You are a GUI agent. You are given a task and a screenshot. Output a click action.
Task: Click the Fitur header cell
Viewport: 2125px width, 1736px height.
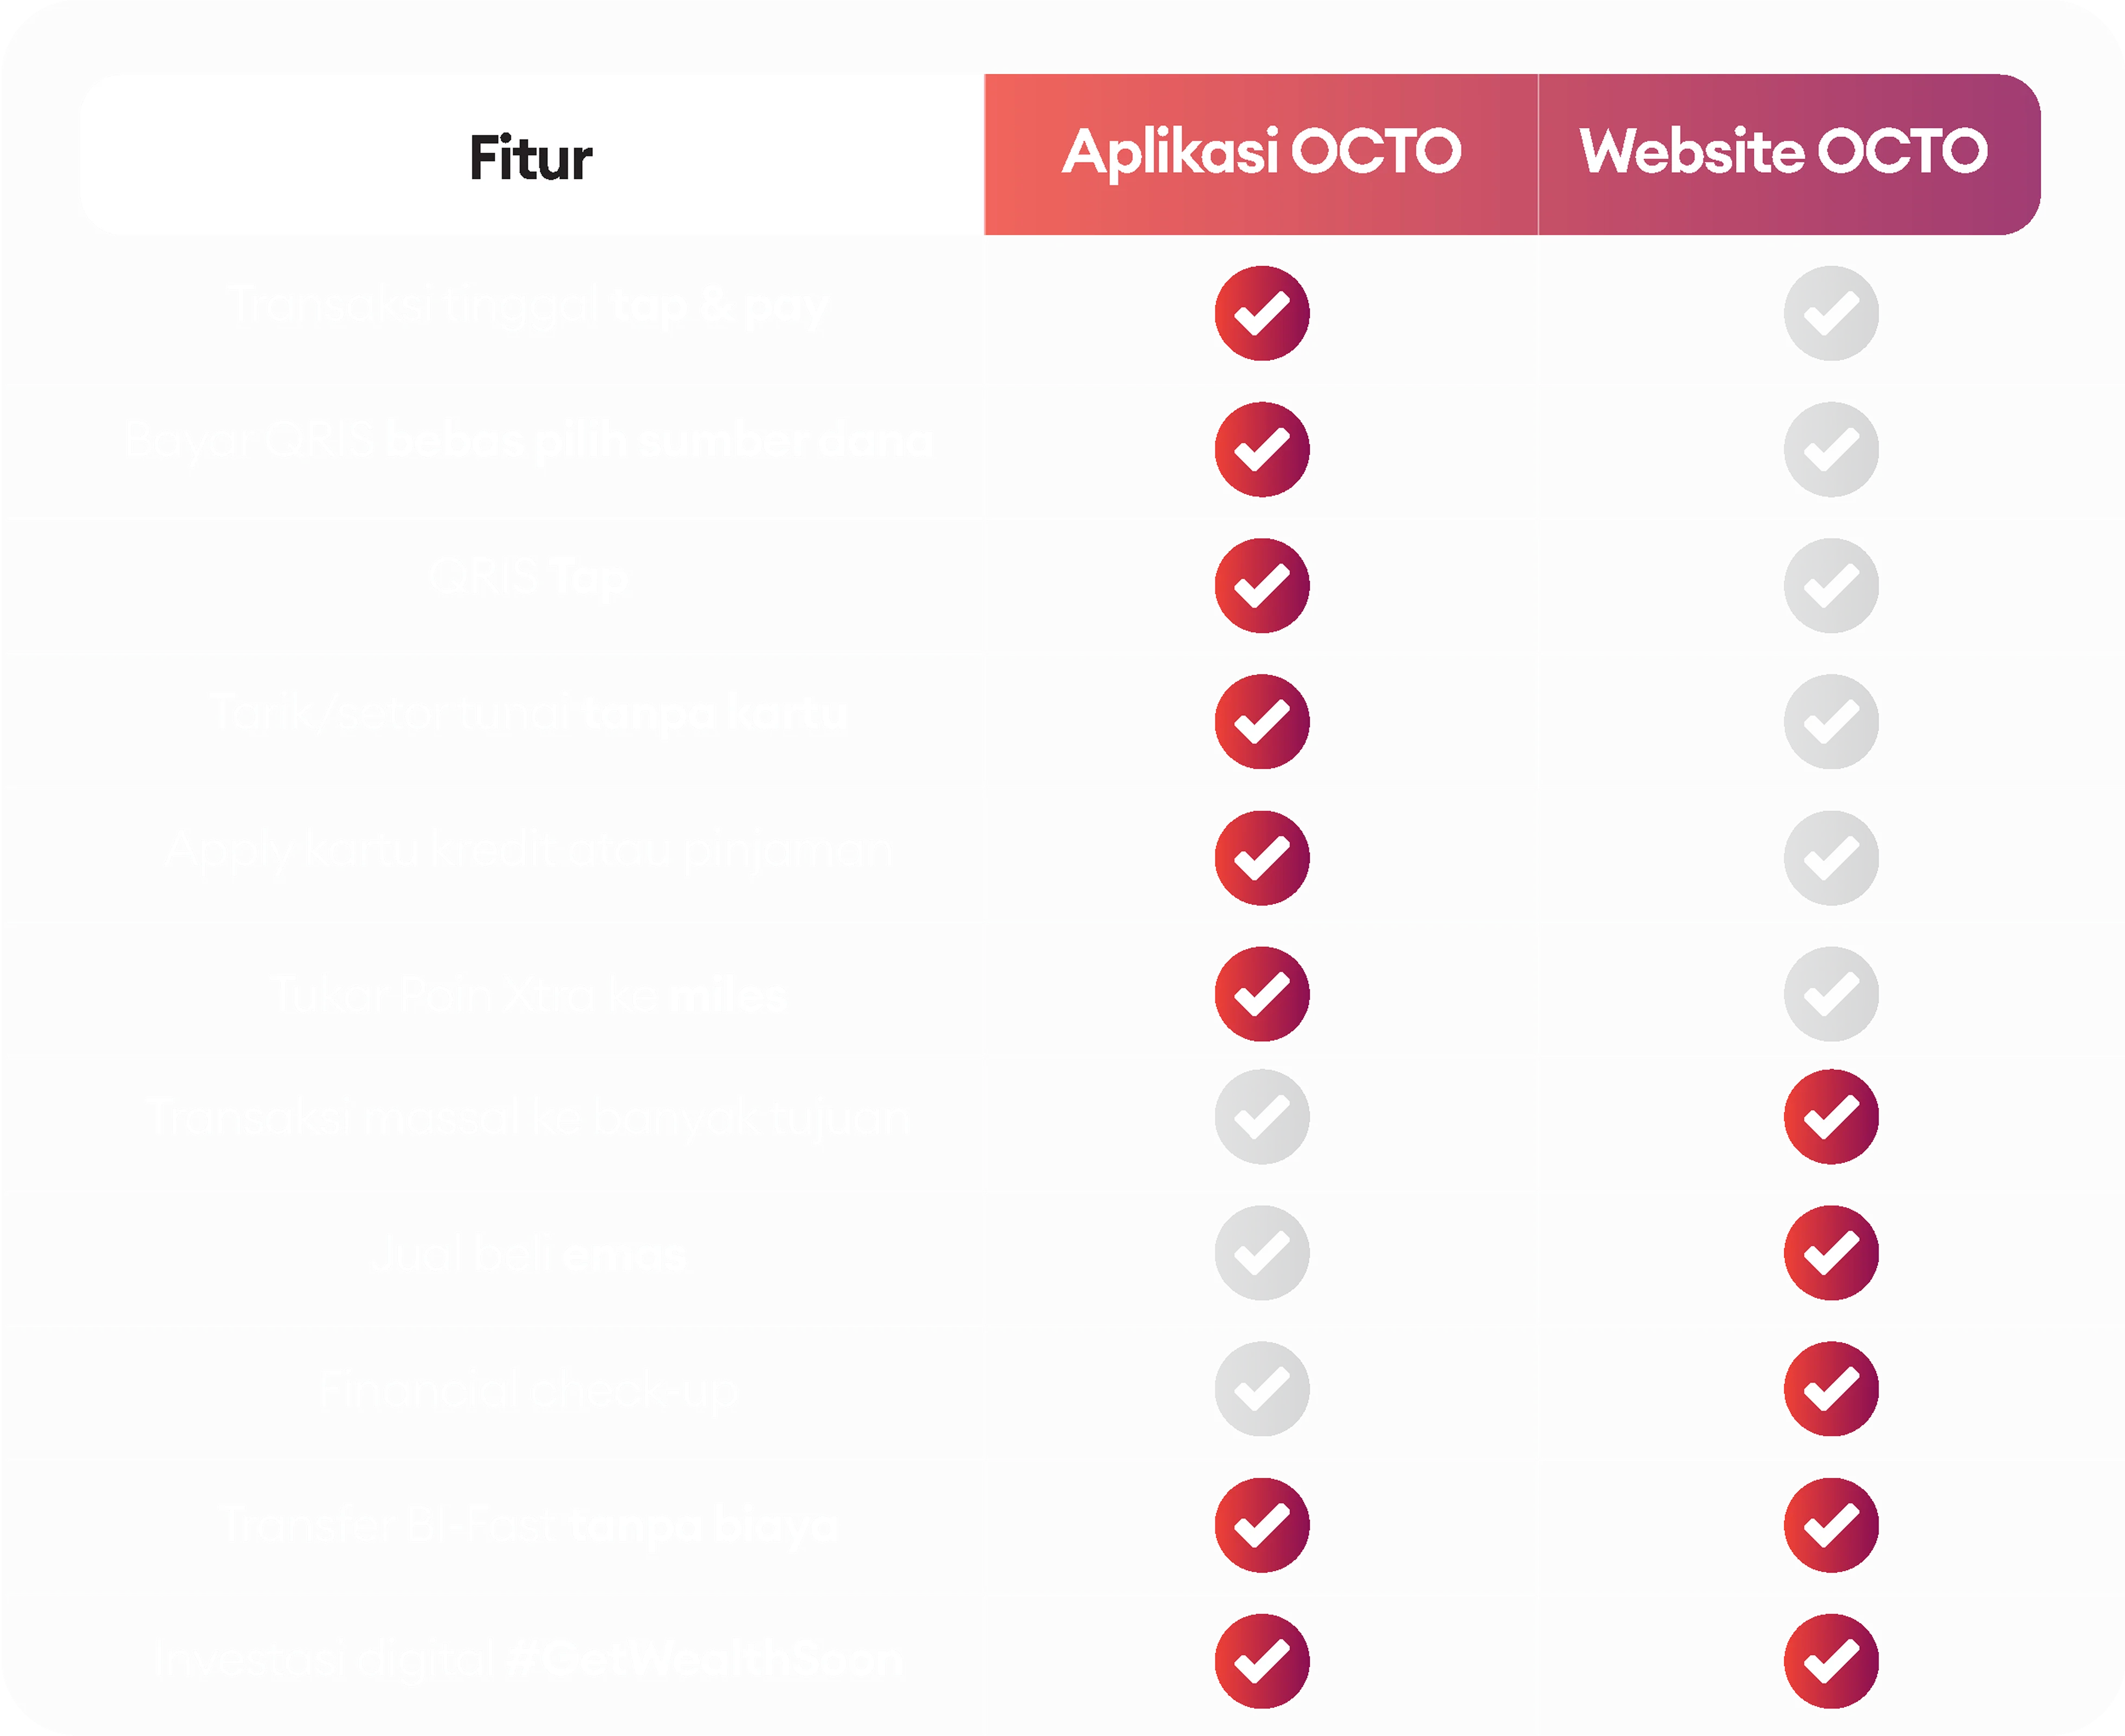click(x=531, y=157)
